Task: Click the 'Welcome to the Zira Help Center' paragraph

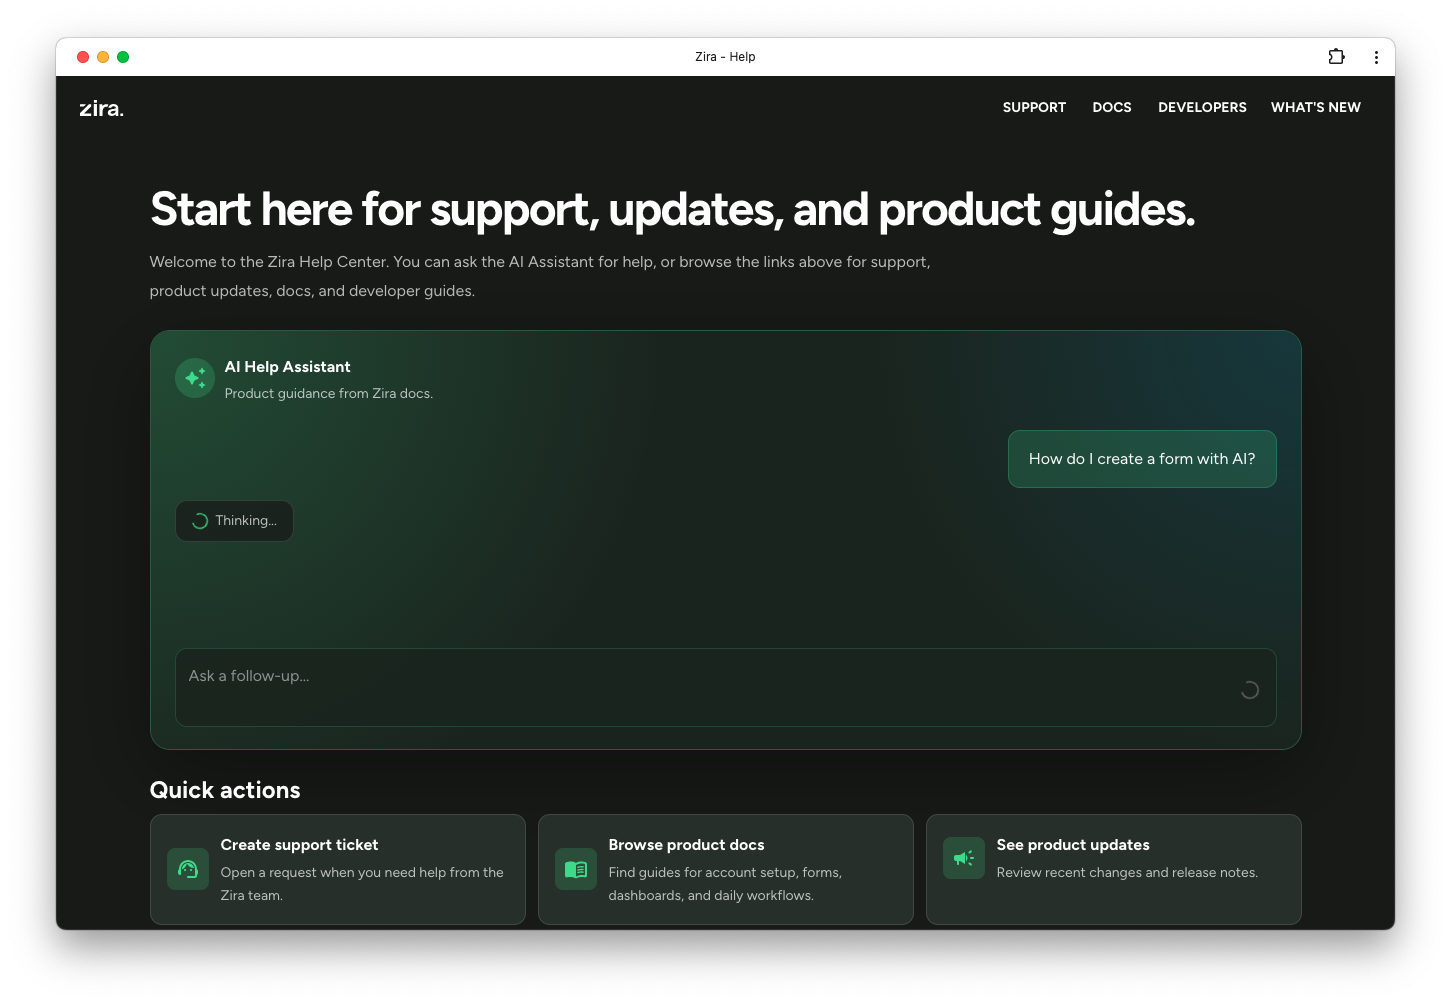Action: click(540, 276)
